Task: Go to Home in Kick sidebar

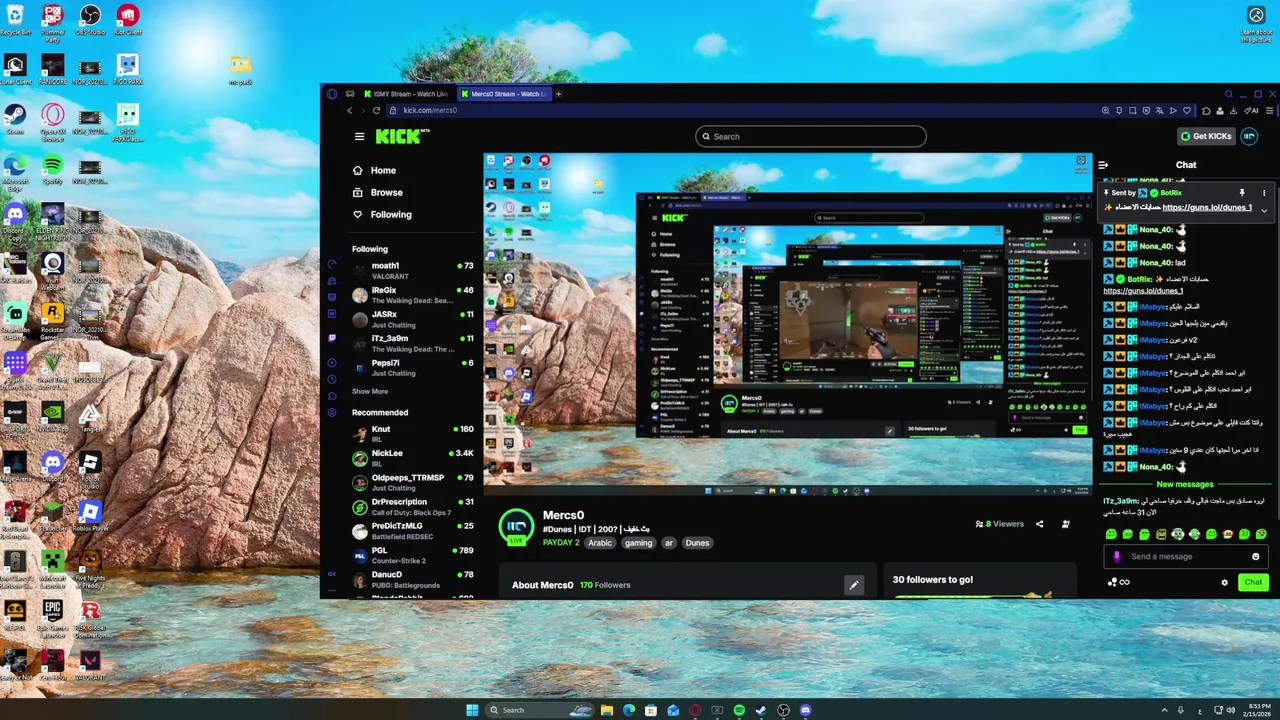Action: pyautogui.click(x=374, y=170)
